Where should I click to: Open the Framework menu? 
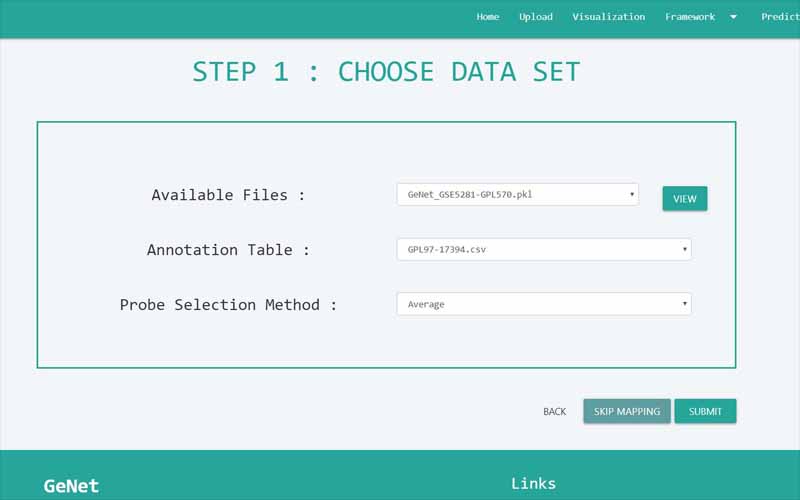click(690, 17)
